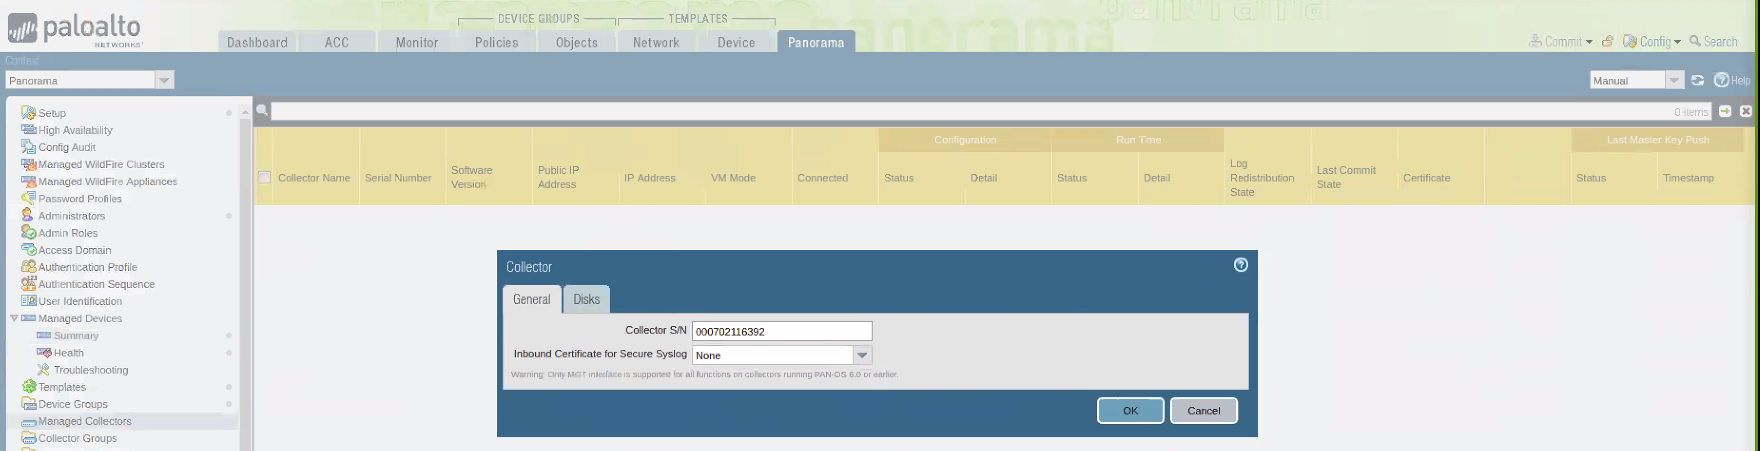Click the Summary icon under Managed Devices
Image resolution: width=1760 pixels, height=451 pixels.
coord(44,335)
